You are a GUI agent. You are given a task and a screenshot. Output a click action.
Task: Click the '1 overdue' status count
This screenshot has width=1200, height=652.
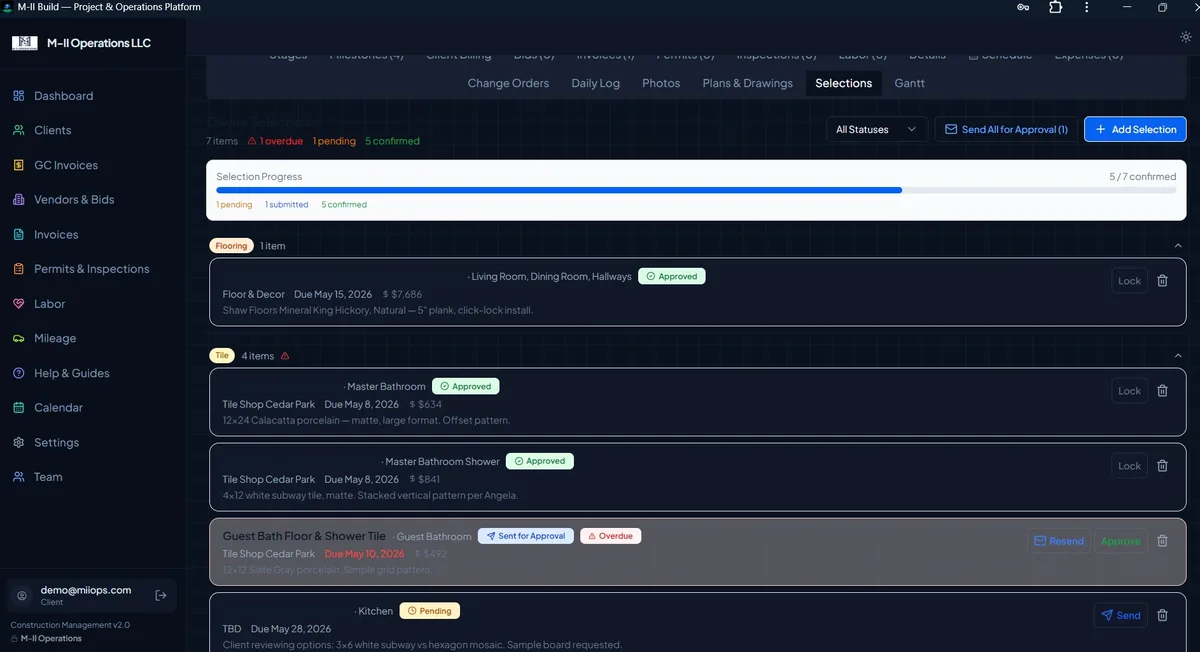(x=275, y=141)
